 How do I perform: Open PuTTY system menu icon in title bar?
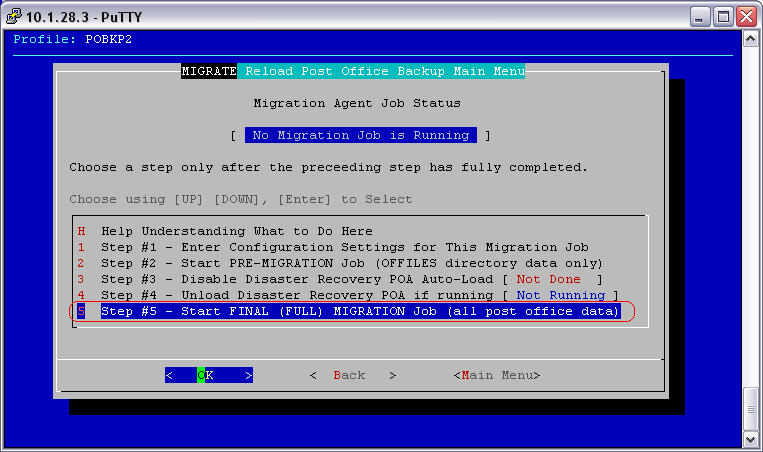coord(14,17)
